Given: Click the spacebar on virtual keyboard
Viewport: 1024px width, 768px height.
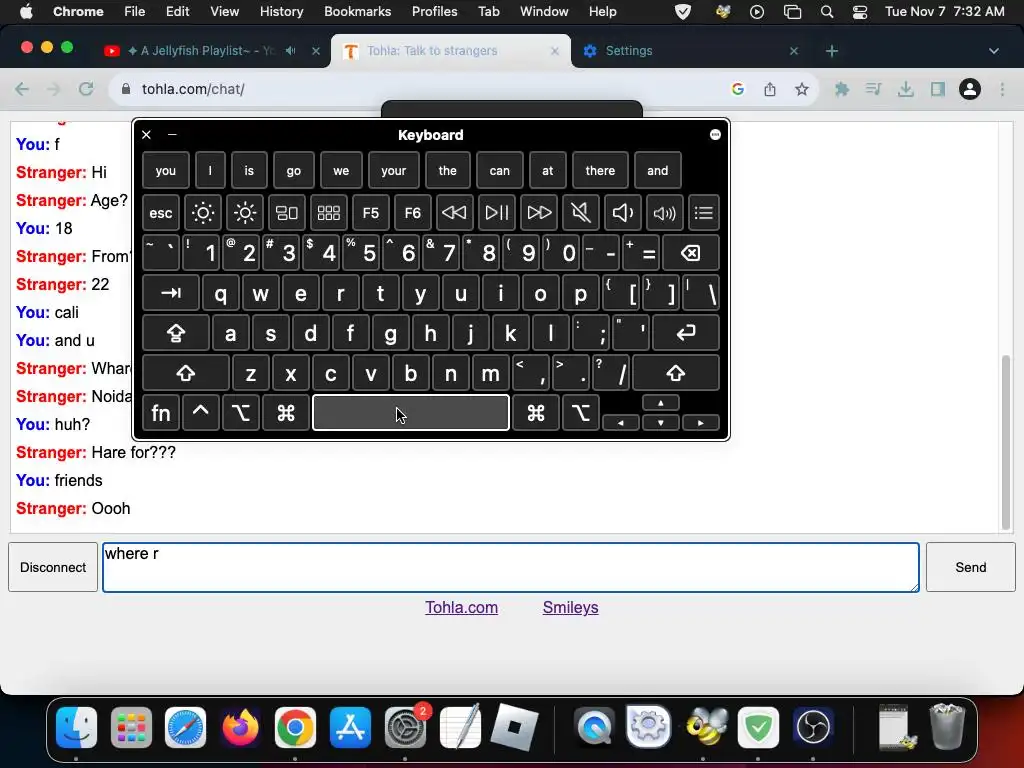Looking at the screenshot, I should pyautogui.click(x=411, y=413).
